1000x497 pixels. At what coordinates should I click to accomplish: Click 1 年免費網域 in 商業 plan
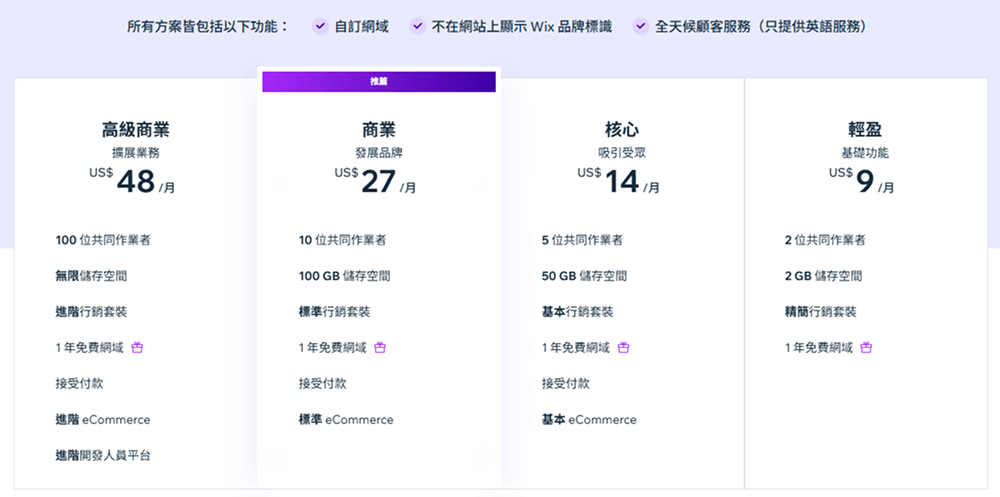pos(333,348)
